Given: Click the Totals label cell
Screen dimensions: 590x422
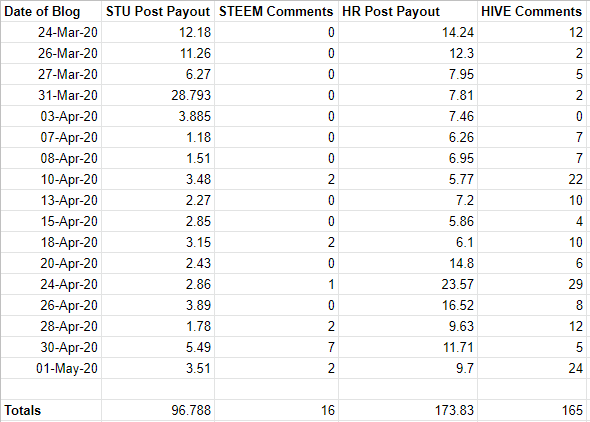Looking at the screenshot, I should (x=51, y=410).
